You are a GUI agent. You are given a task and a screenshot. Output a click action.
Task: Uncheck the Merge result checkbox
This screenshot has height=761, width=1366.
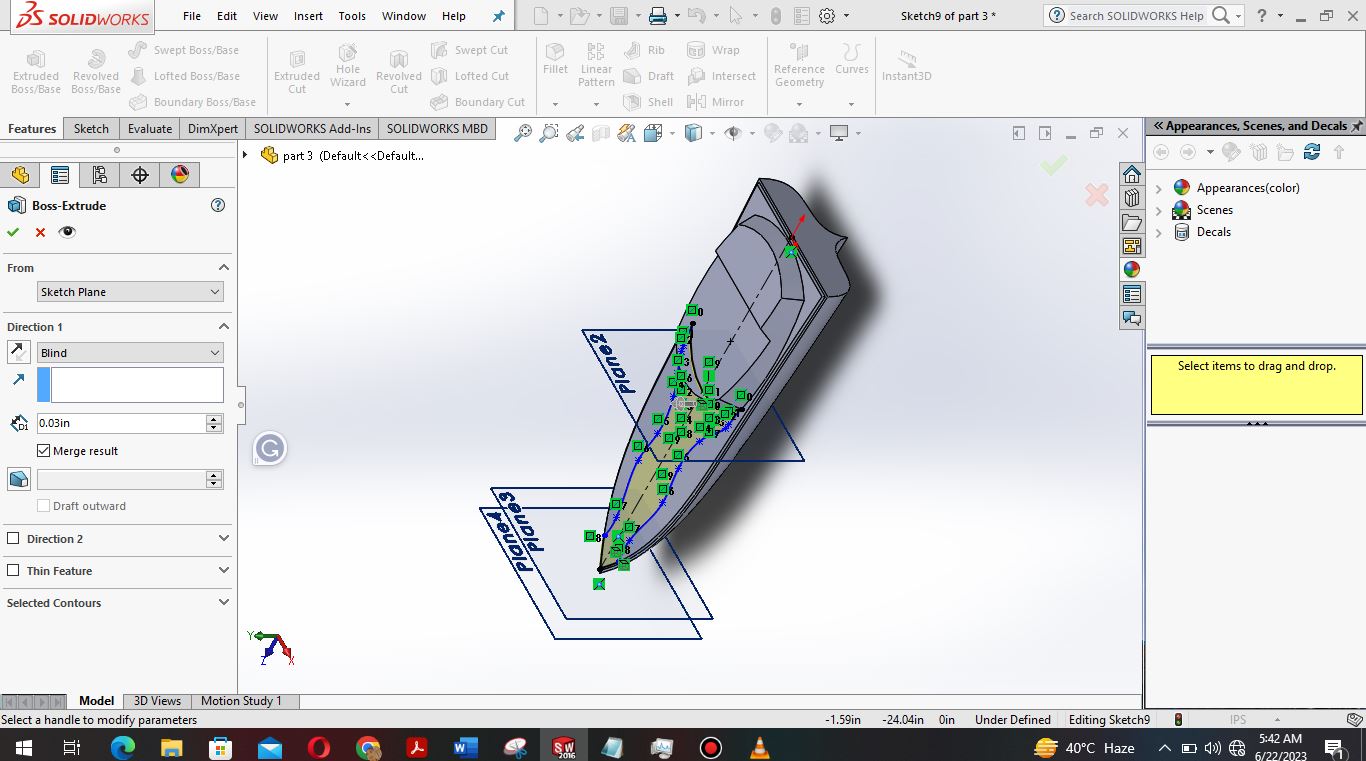click(43, 451)
